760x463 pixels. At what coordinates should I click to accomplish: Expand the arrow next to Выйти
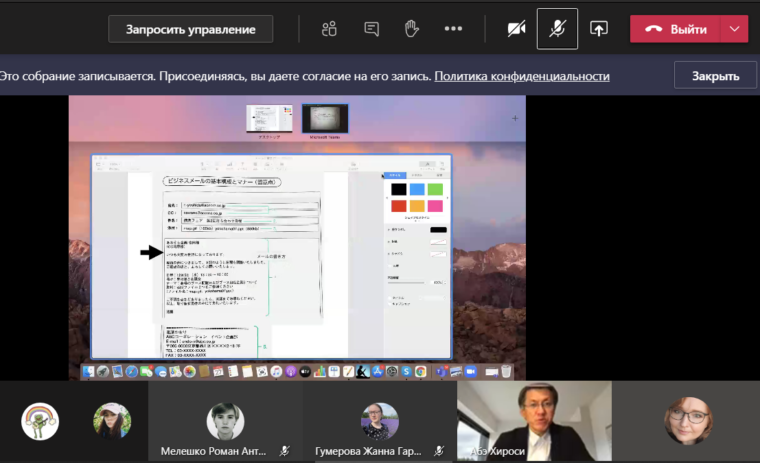[x=735, y=29]
